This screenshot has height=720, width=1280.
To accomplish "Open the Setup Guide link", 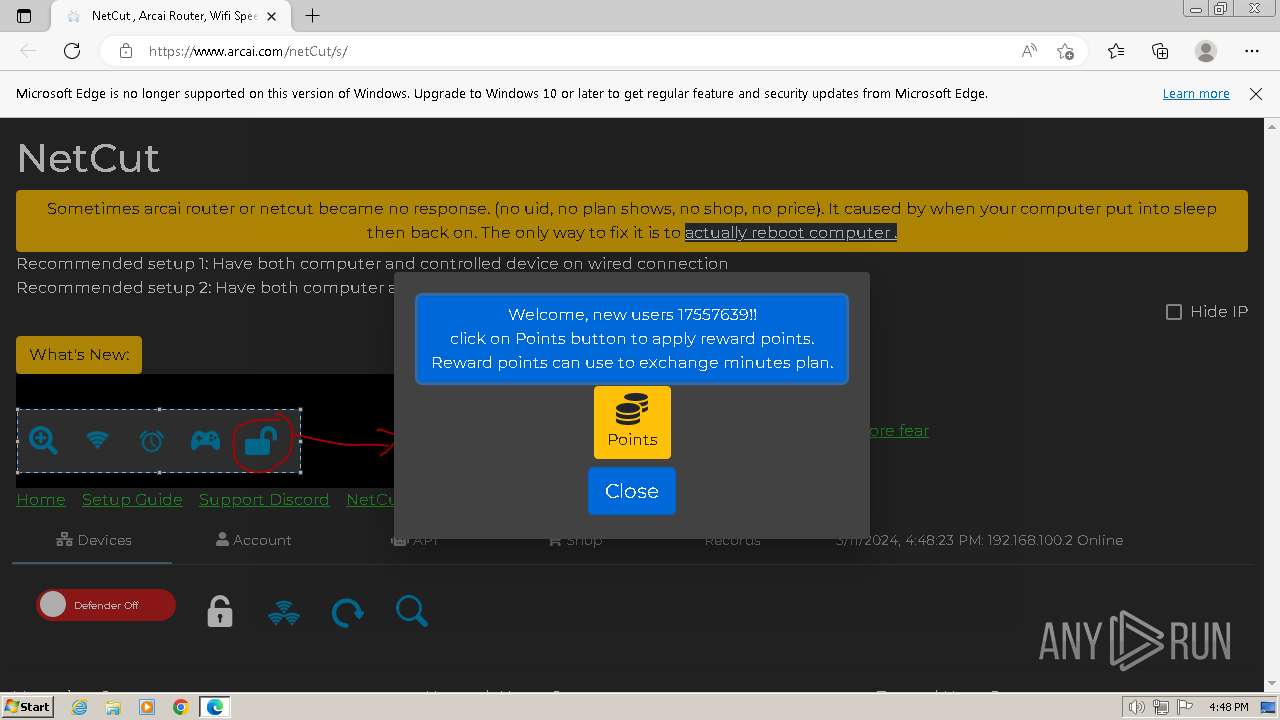I will (x=132, y=499).
